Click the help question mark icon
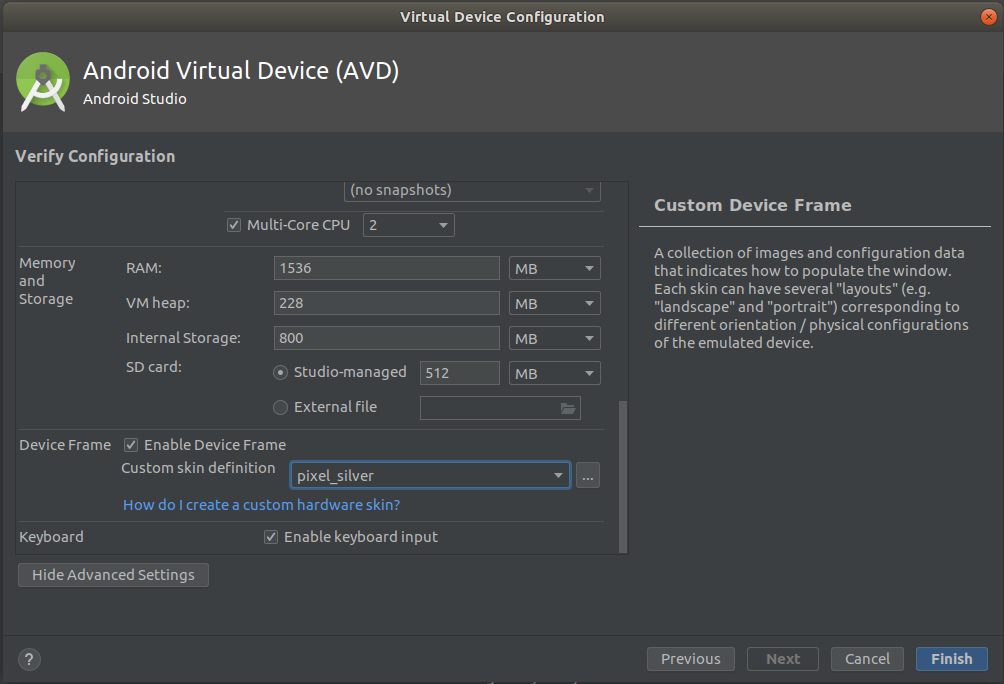Screen dimensions: 1004x684 (x=28, y=659)
